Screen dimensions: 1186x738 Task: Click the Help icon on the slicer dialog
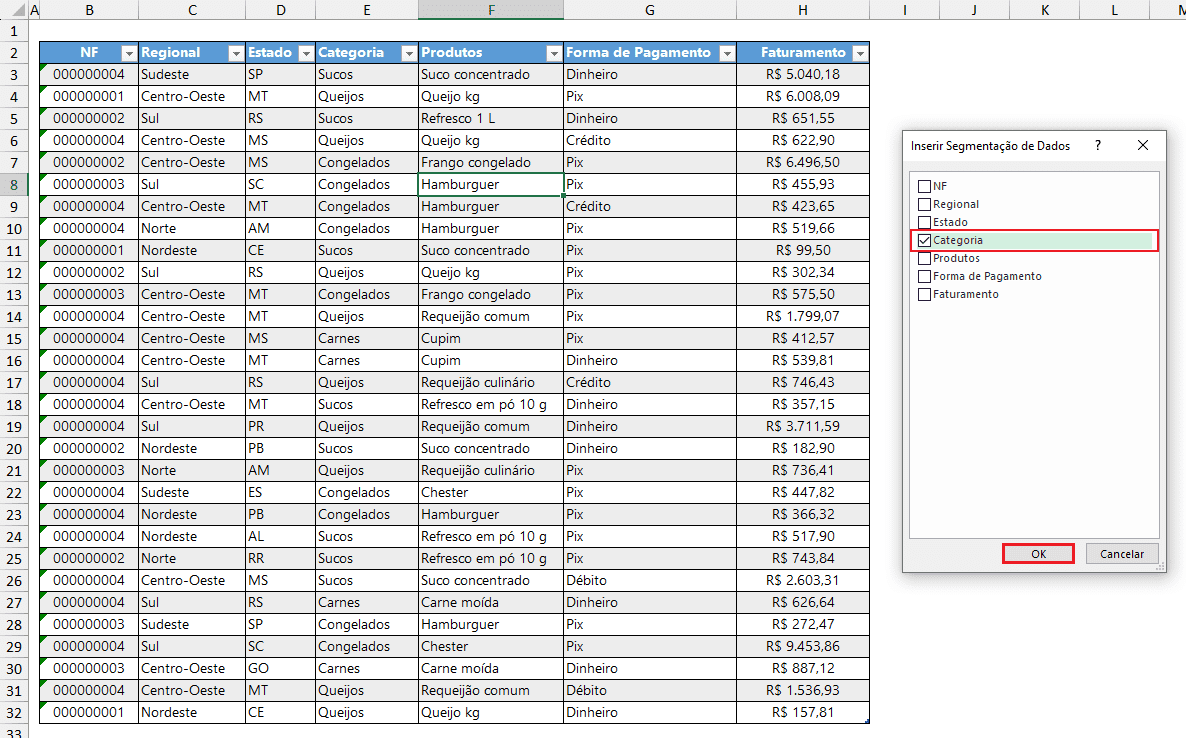tap(1097, 145)
